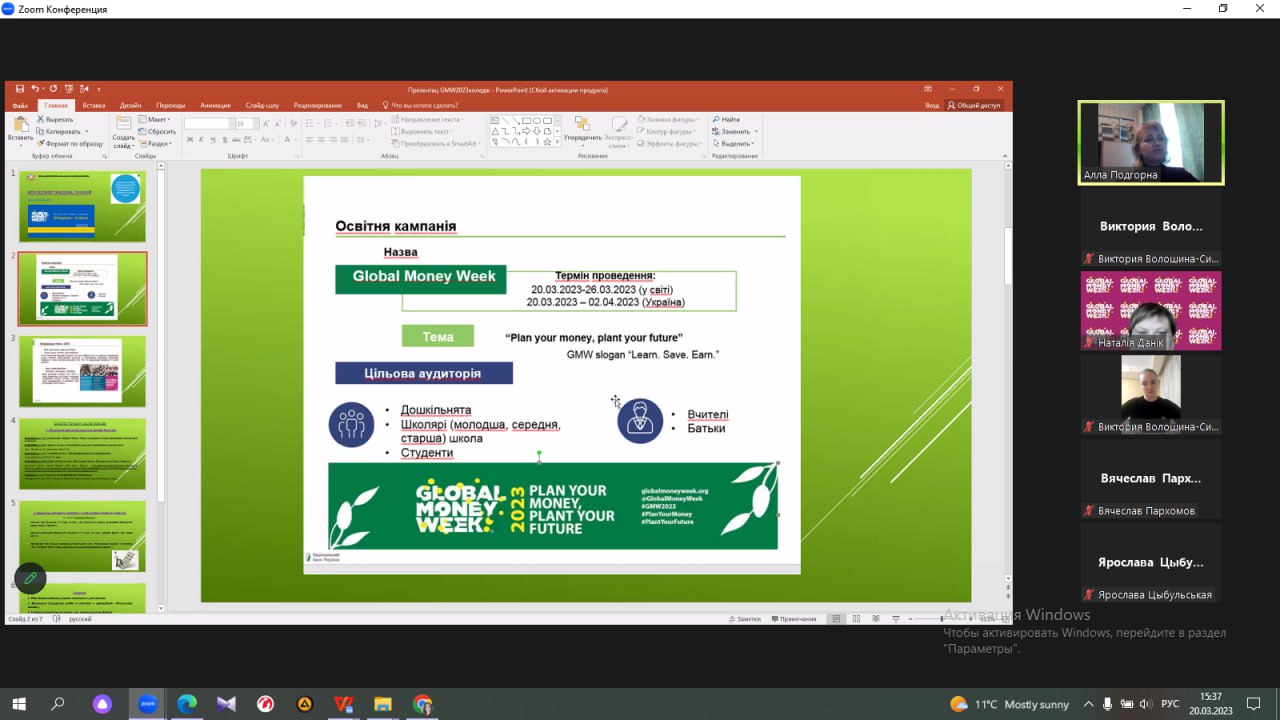Click the Paste (Вставить) clipboard icon
The height and width of the screenshot is (720, 1280).
20,128
